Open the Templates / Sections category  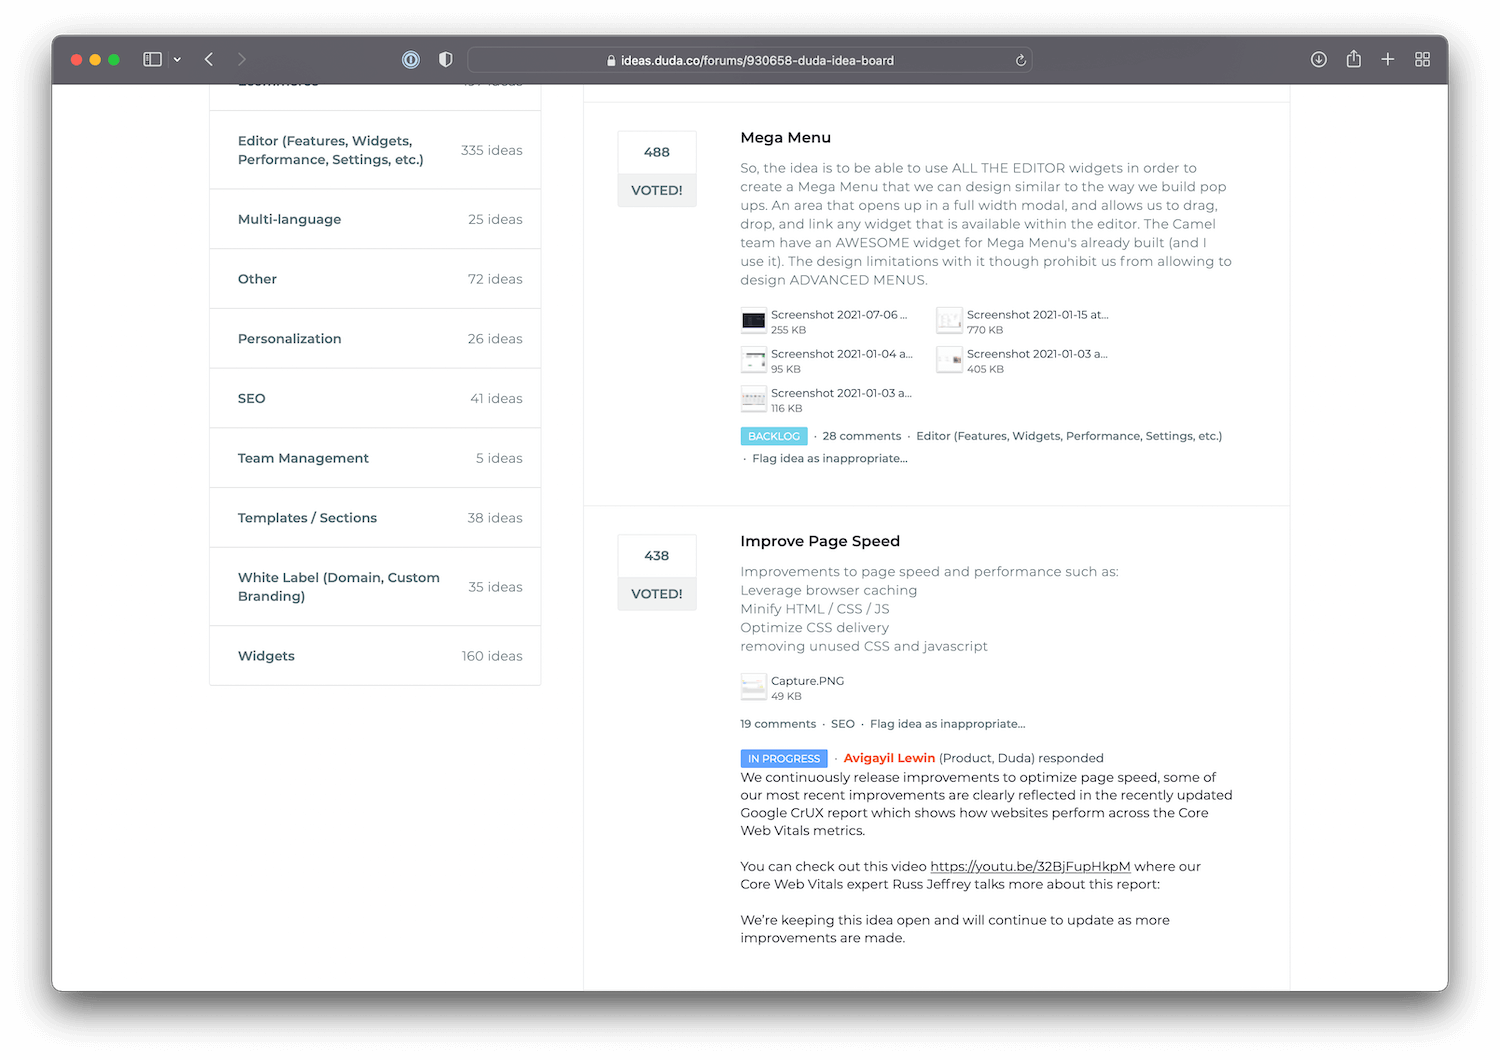point(375,518)
